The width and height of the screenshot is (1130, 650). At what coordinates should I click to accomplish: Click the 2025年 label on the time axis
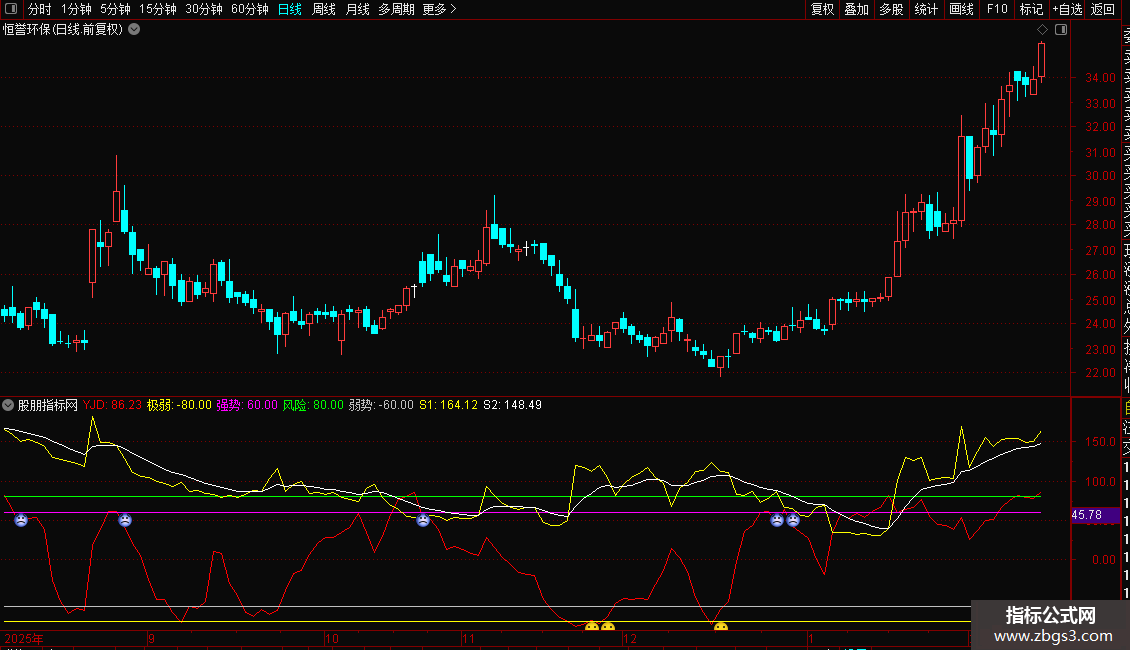[25, 637]
